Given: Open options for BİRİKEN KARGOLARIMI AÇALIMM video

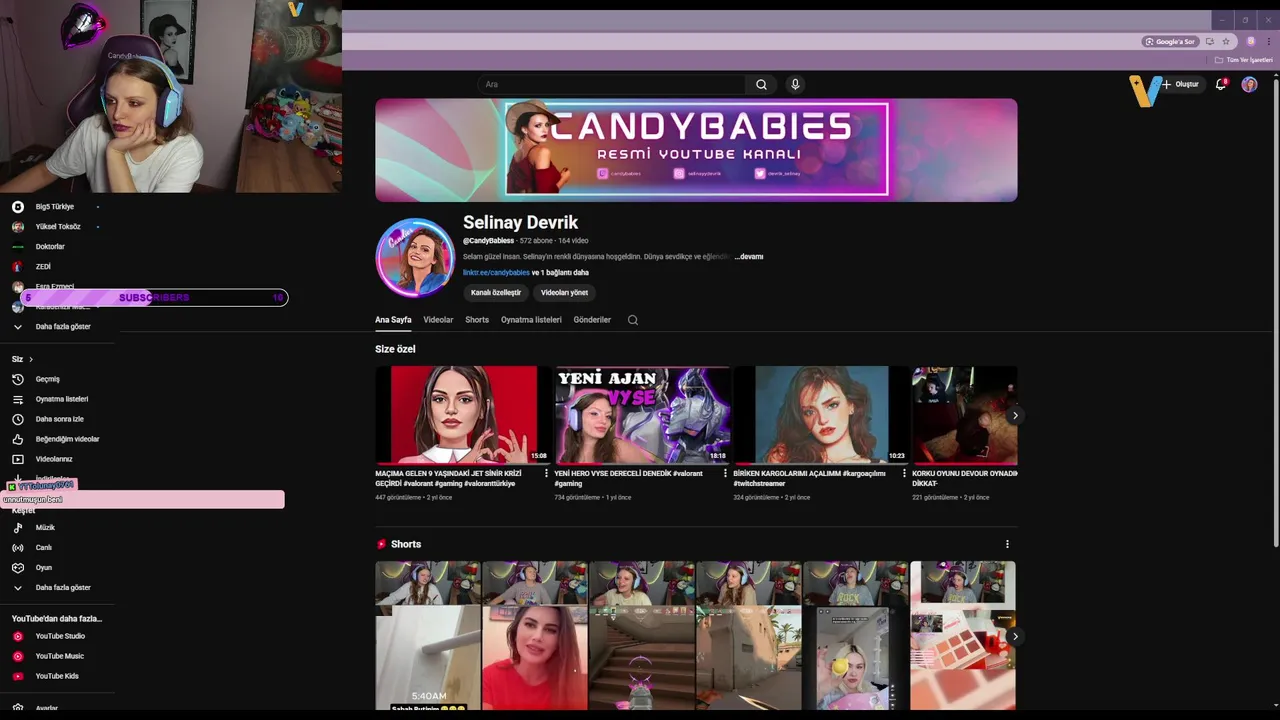Looking at the screenshot, I should point(904,473).
